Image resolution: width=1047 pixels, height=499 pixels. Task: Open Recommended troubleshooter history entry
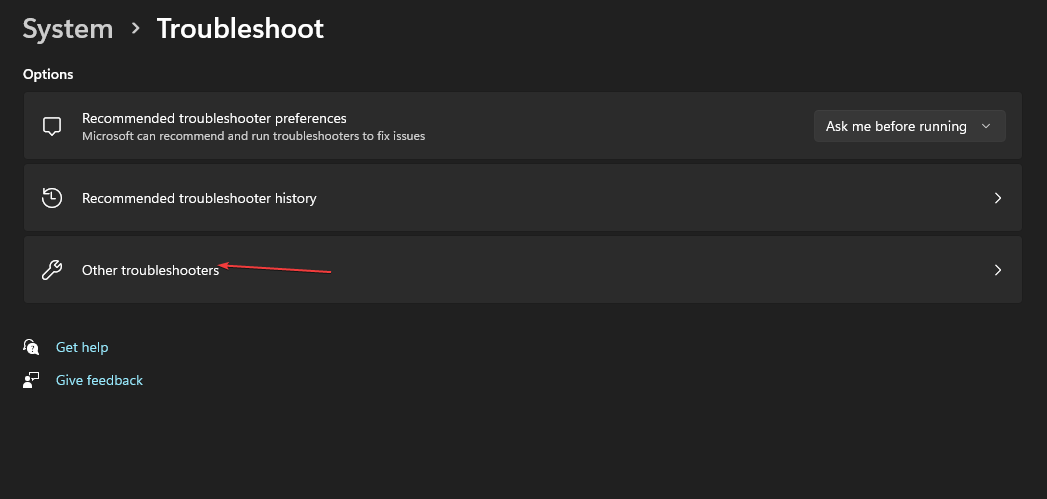coord(523,198)
